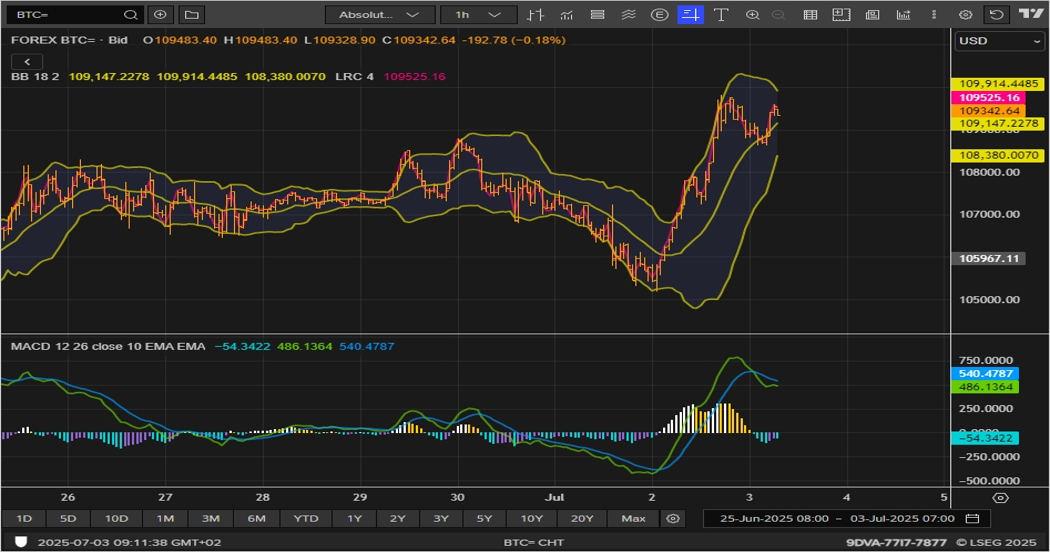Open chart settings gear in top toolbar
The width and height of the screenshot is (1050, 552).
(966, 15)
